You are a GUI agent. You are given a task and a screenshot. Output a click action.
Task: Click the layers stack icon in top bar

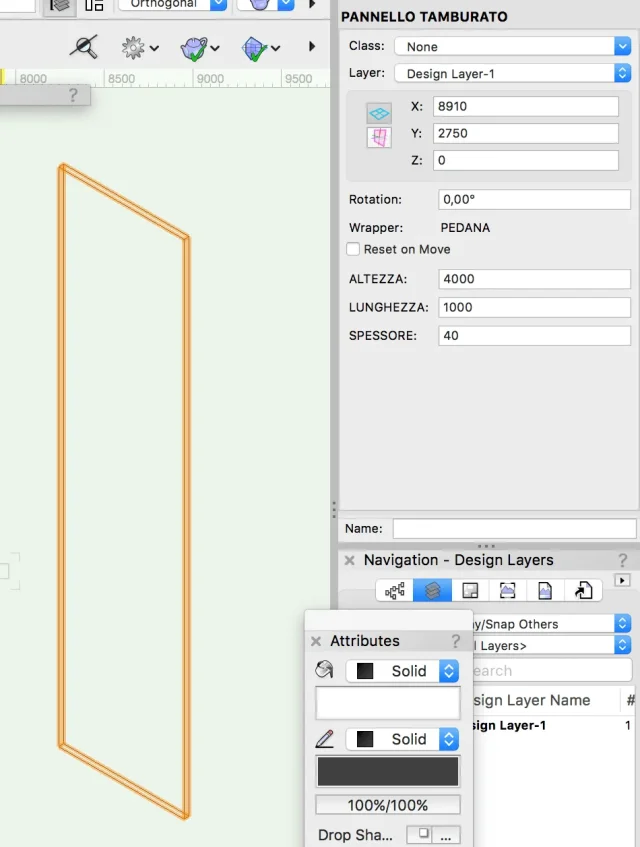(59, 6)
